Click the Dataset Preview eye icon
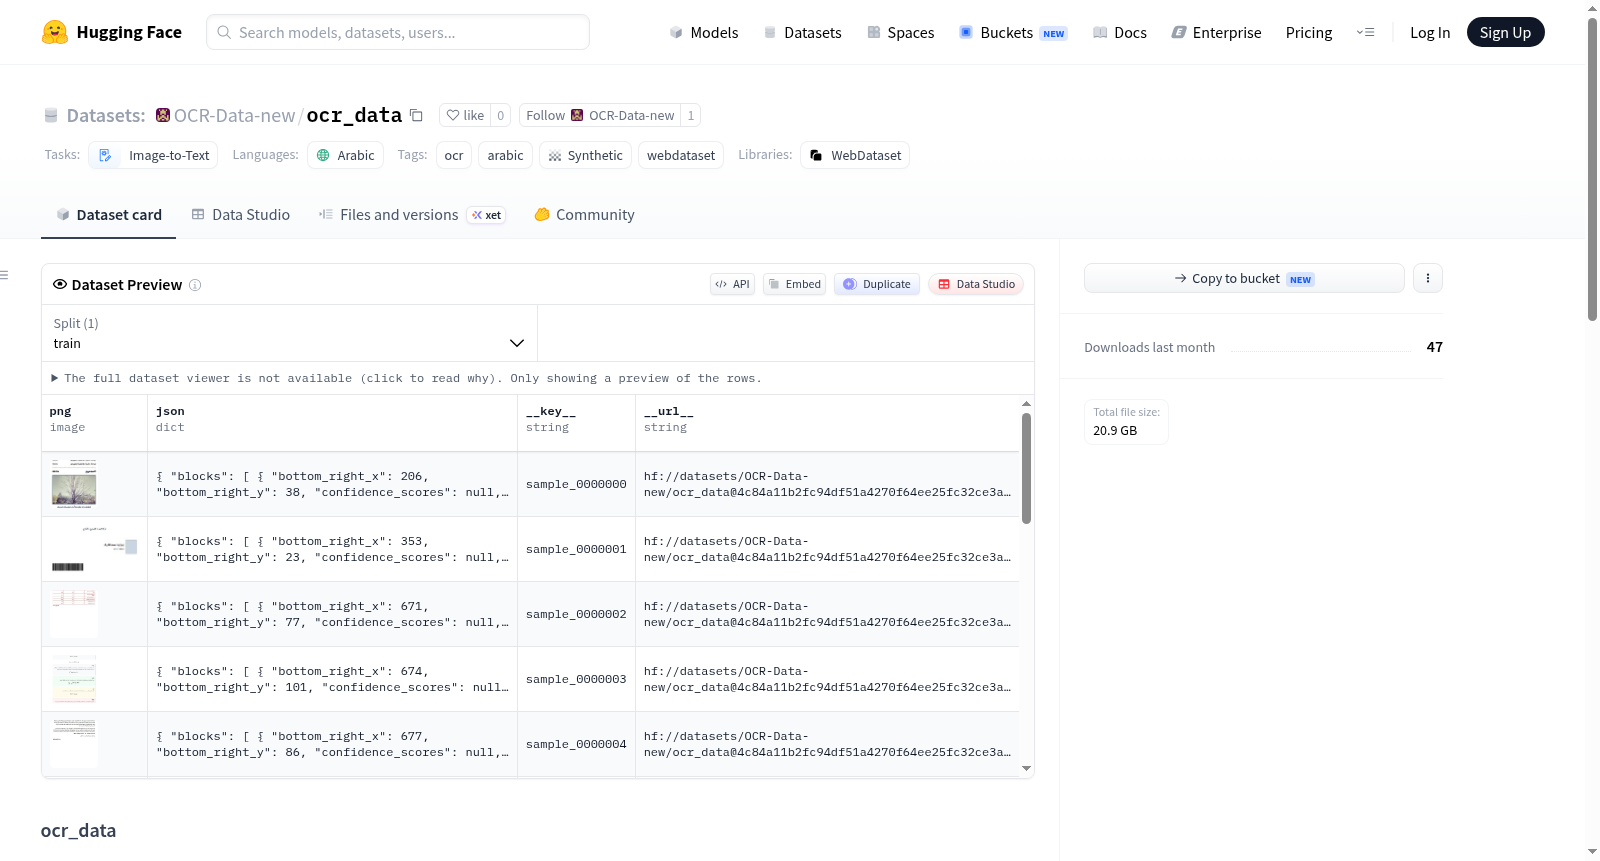Screen dimensions: 1600x861 [60, 284]
